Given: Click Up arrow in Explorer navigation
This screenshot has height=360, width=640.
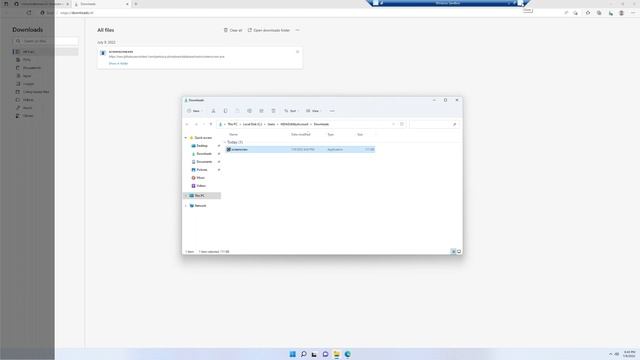Looking at the screenshot, I should point(211,124).
